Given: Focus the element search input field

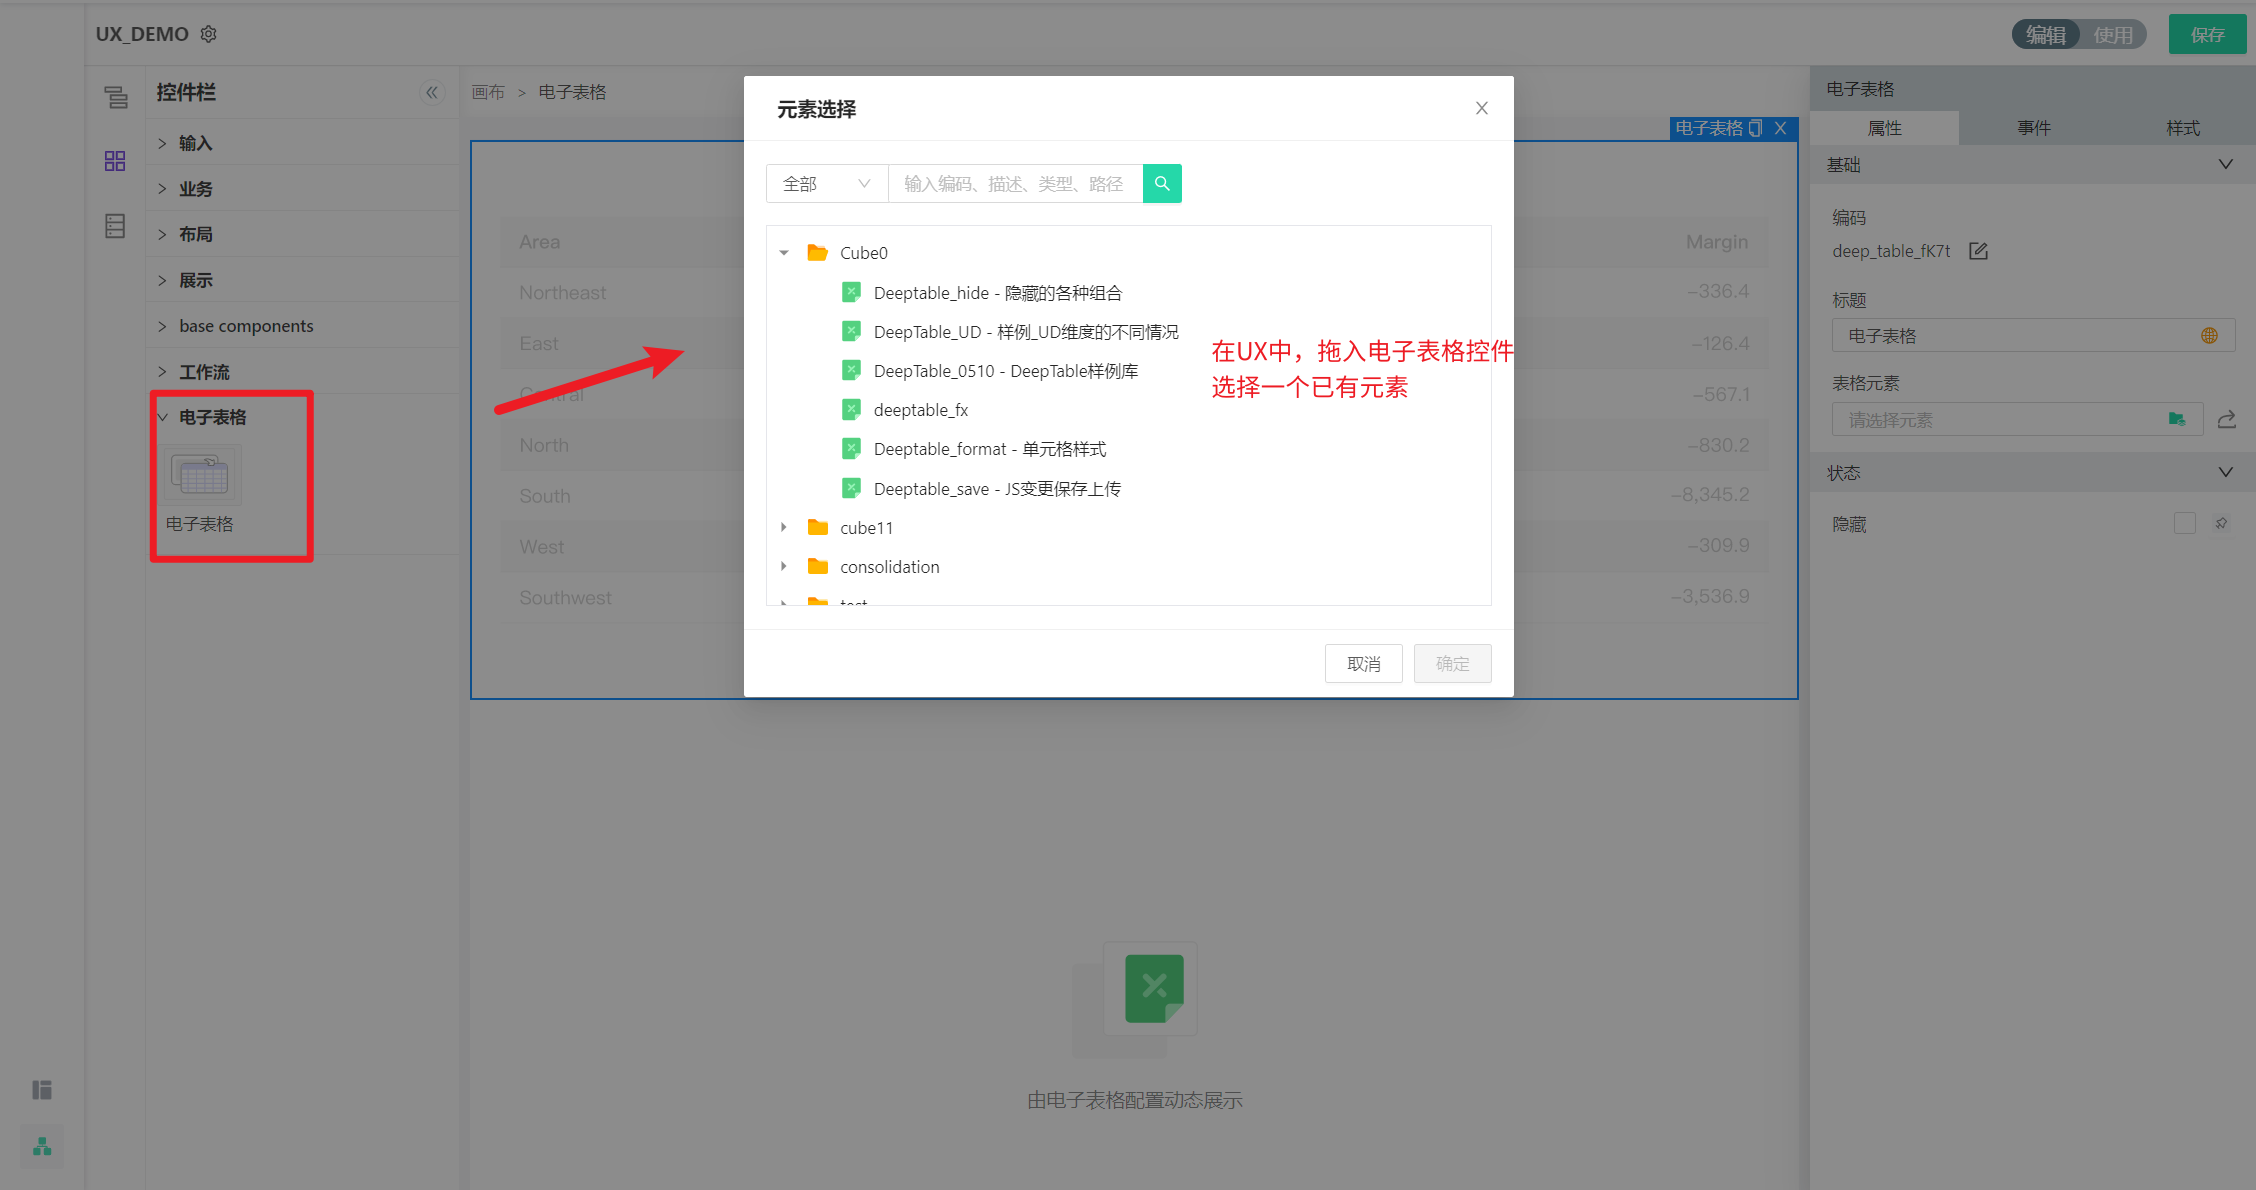Looking at the screenshot, I should 1015,184.
